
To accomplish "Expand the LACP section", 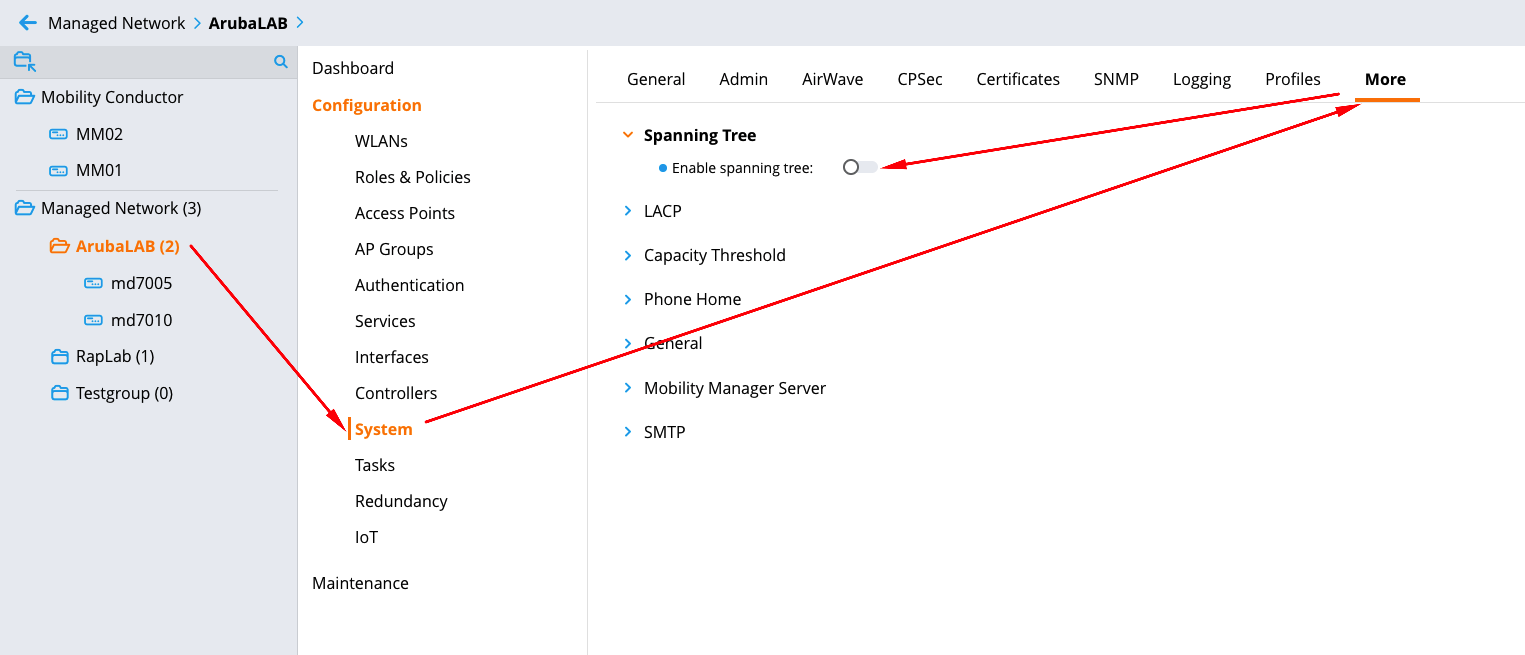I will tap(628, 211).
